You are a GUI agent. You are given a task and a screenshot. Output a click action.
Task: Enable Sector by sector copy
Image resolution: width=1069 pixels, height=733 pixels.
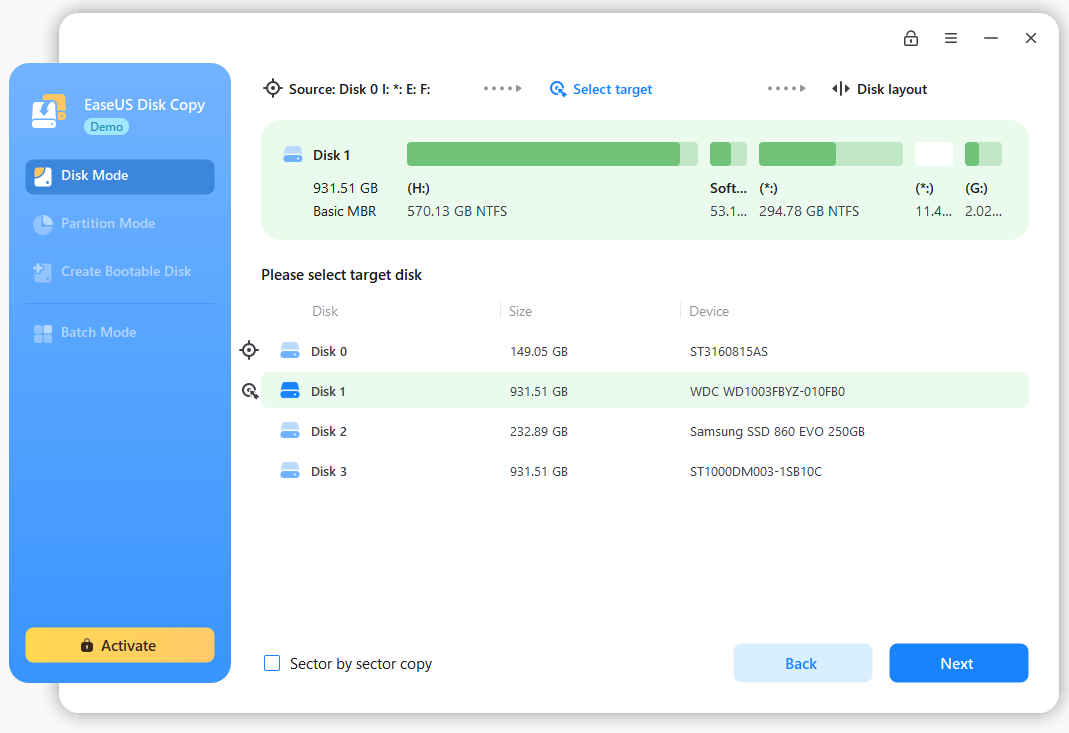pyautogui.click(x=271, y=663)
